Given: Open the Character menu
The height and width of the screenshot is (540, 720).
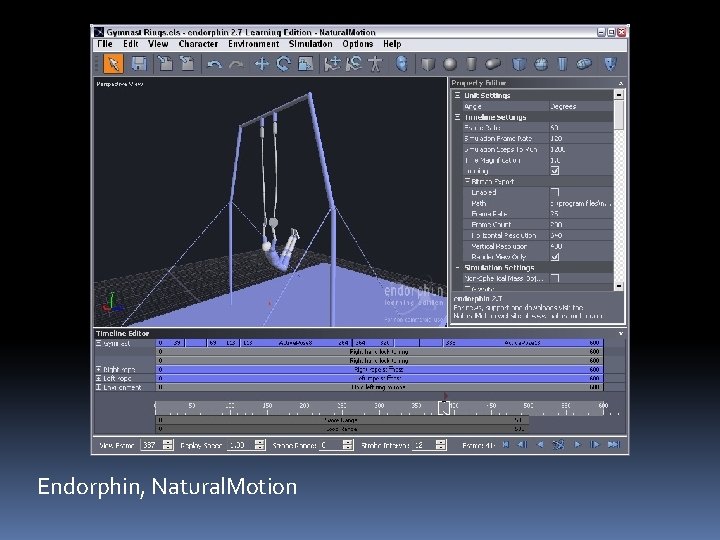Looking at the screenshot, I should point(198,44).
